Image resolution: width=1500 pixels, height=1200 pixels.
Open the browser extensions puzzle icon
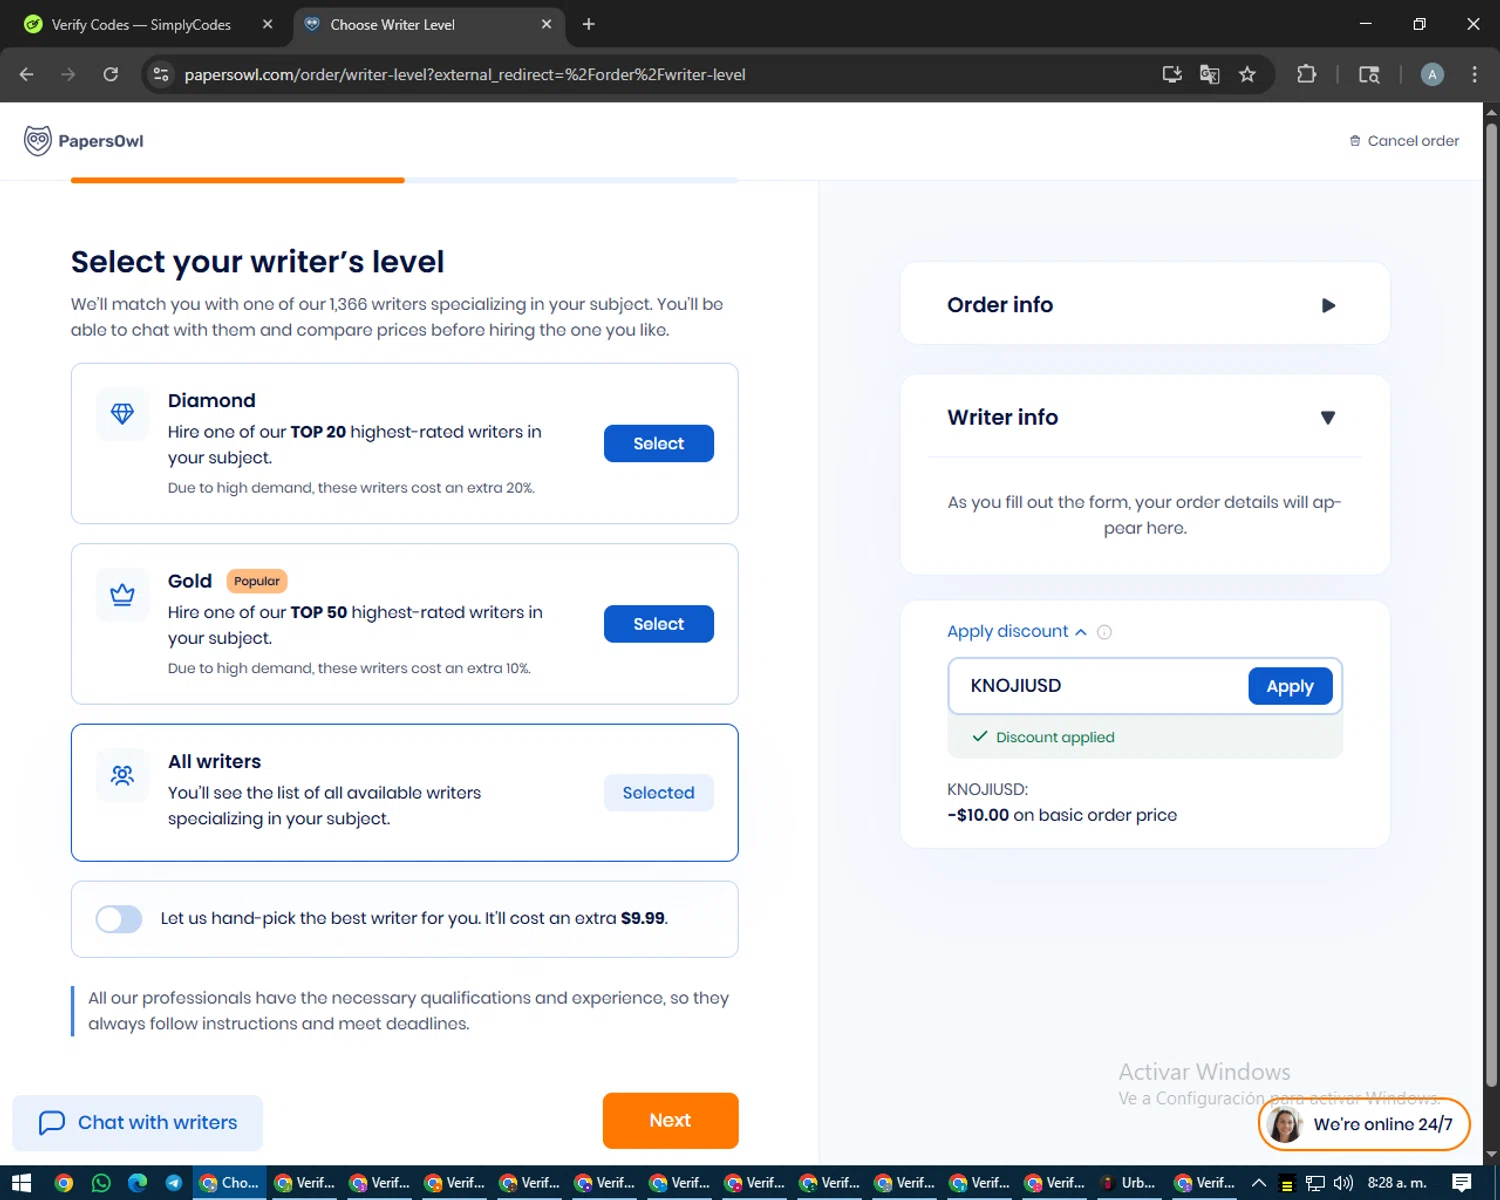[1306, 74]
